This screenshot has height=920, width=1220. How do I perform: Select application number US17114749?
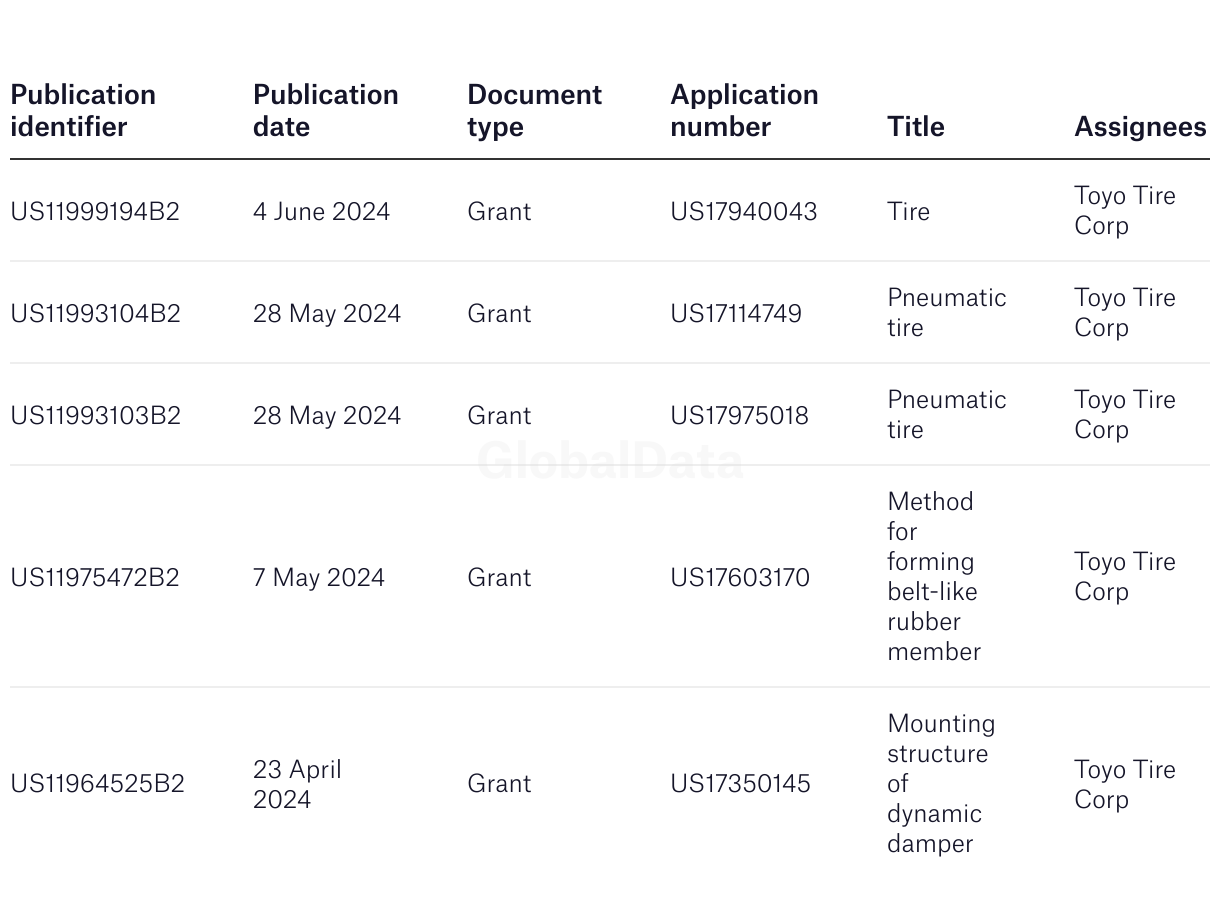pos(736,314)
